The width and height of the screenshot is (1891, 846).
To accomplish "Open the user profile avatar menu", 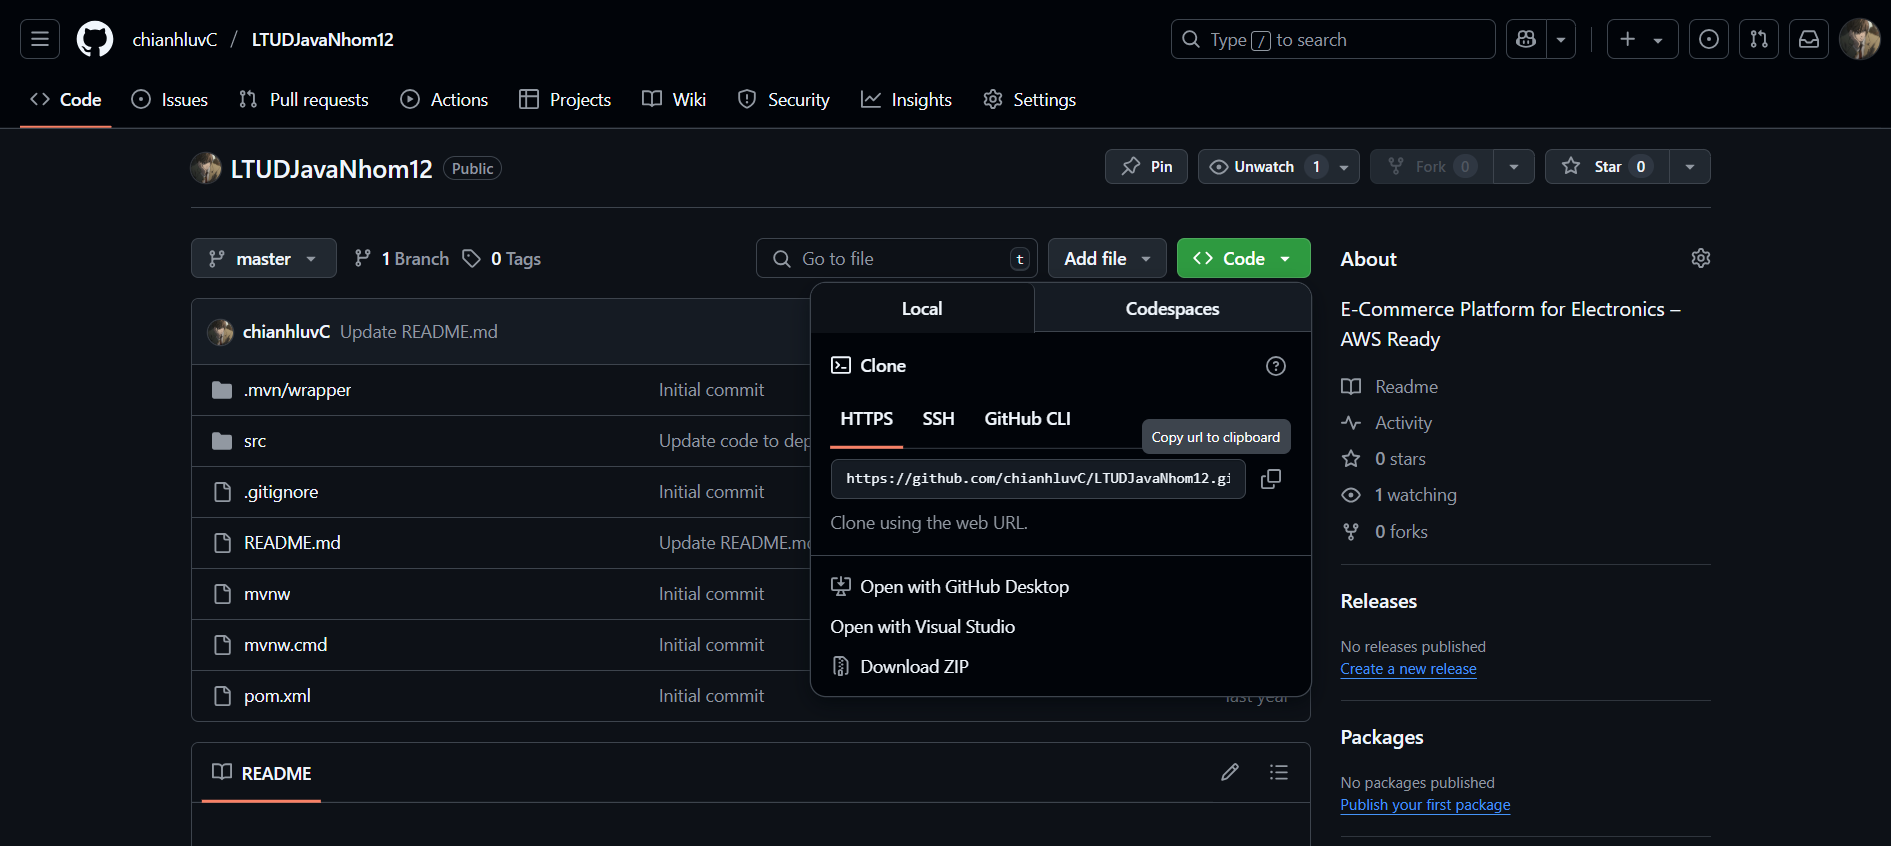I will (1860, 39).
